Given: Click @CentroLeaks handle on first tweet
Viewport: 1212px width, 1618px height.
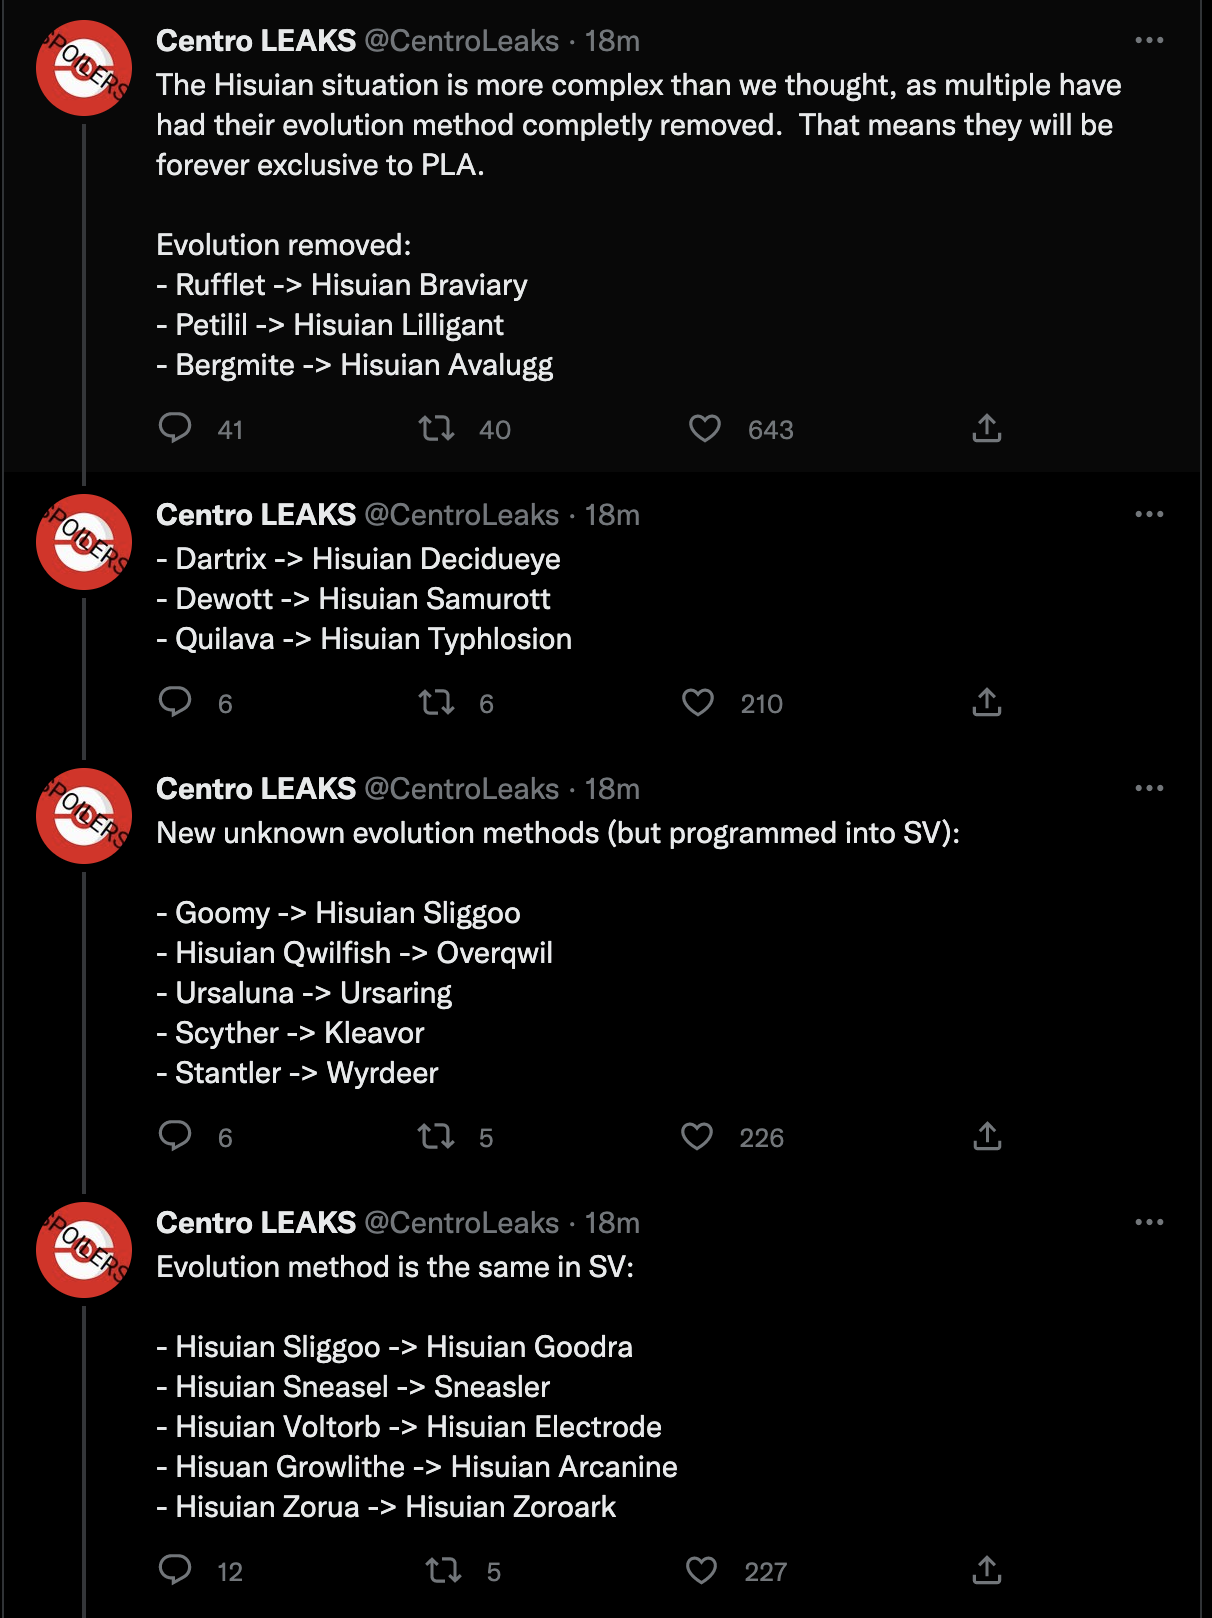Looking at the screenshot, I should pos(461,41).
